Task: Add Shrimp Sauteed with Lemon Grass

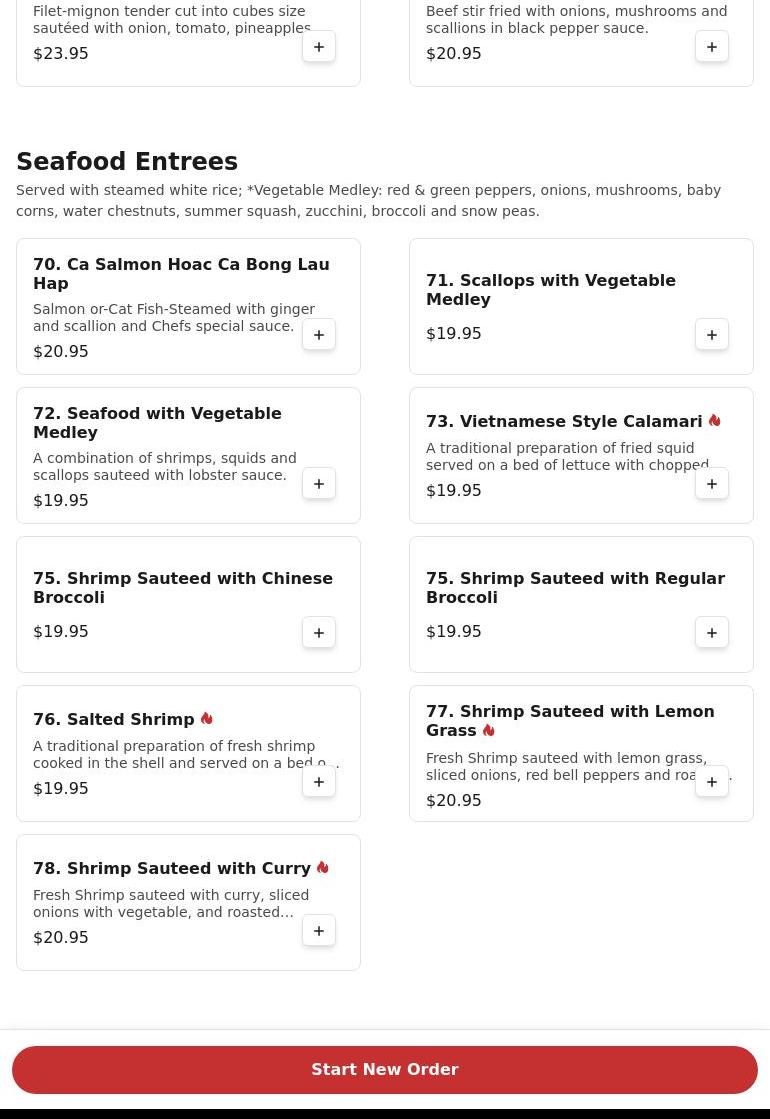Action: tap(711, 782)
